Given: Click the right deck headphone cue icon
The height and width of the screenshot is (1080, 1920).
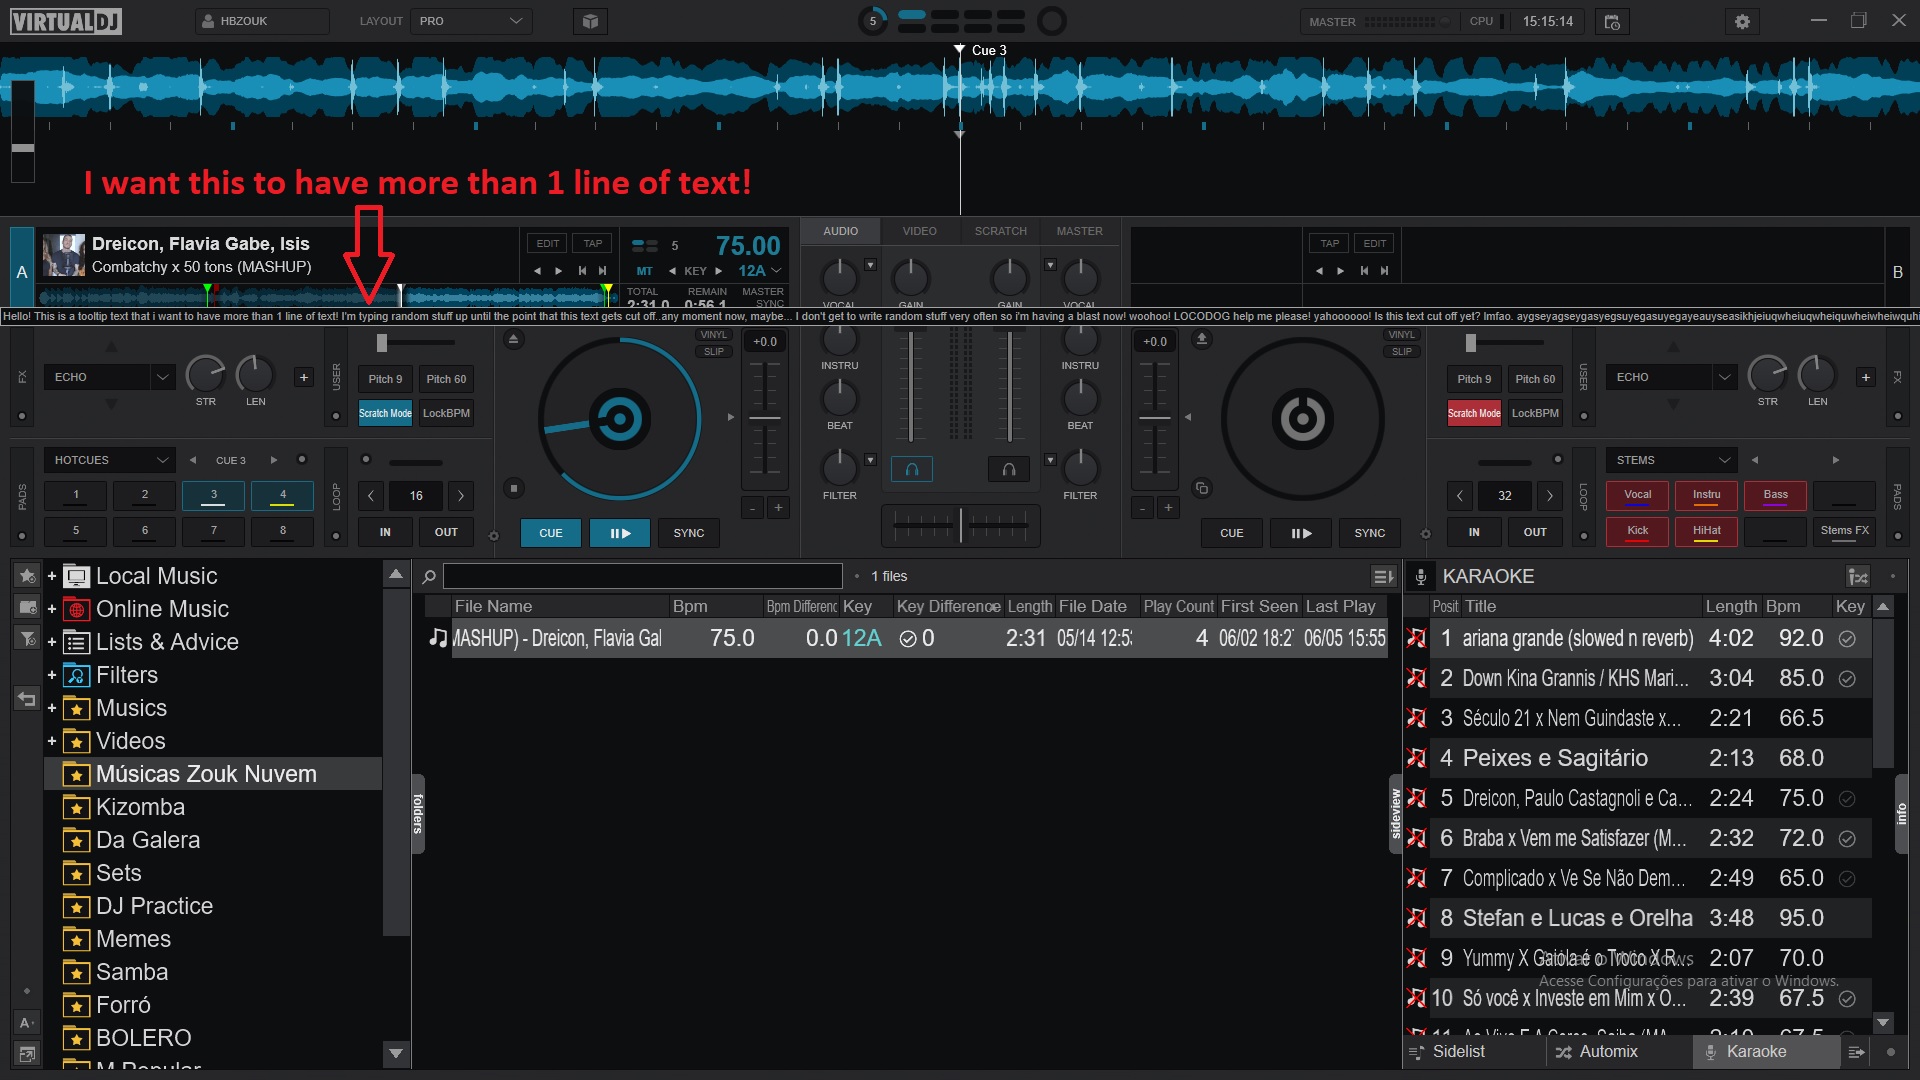Looking at the screenshot, I should pos(1009,469).
